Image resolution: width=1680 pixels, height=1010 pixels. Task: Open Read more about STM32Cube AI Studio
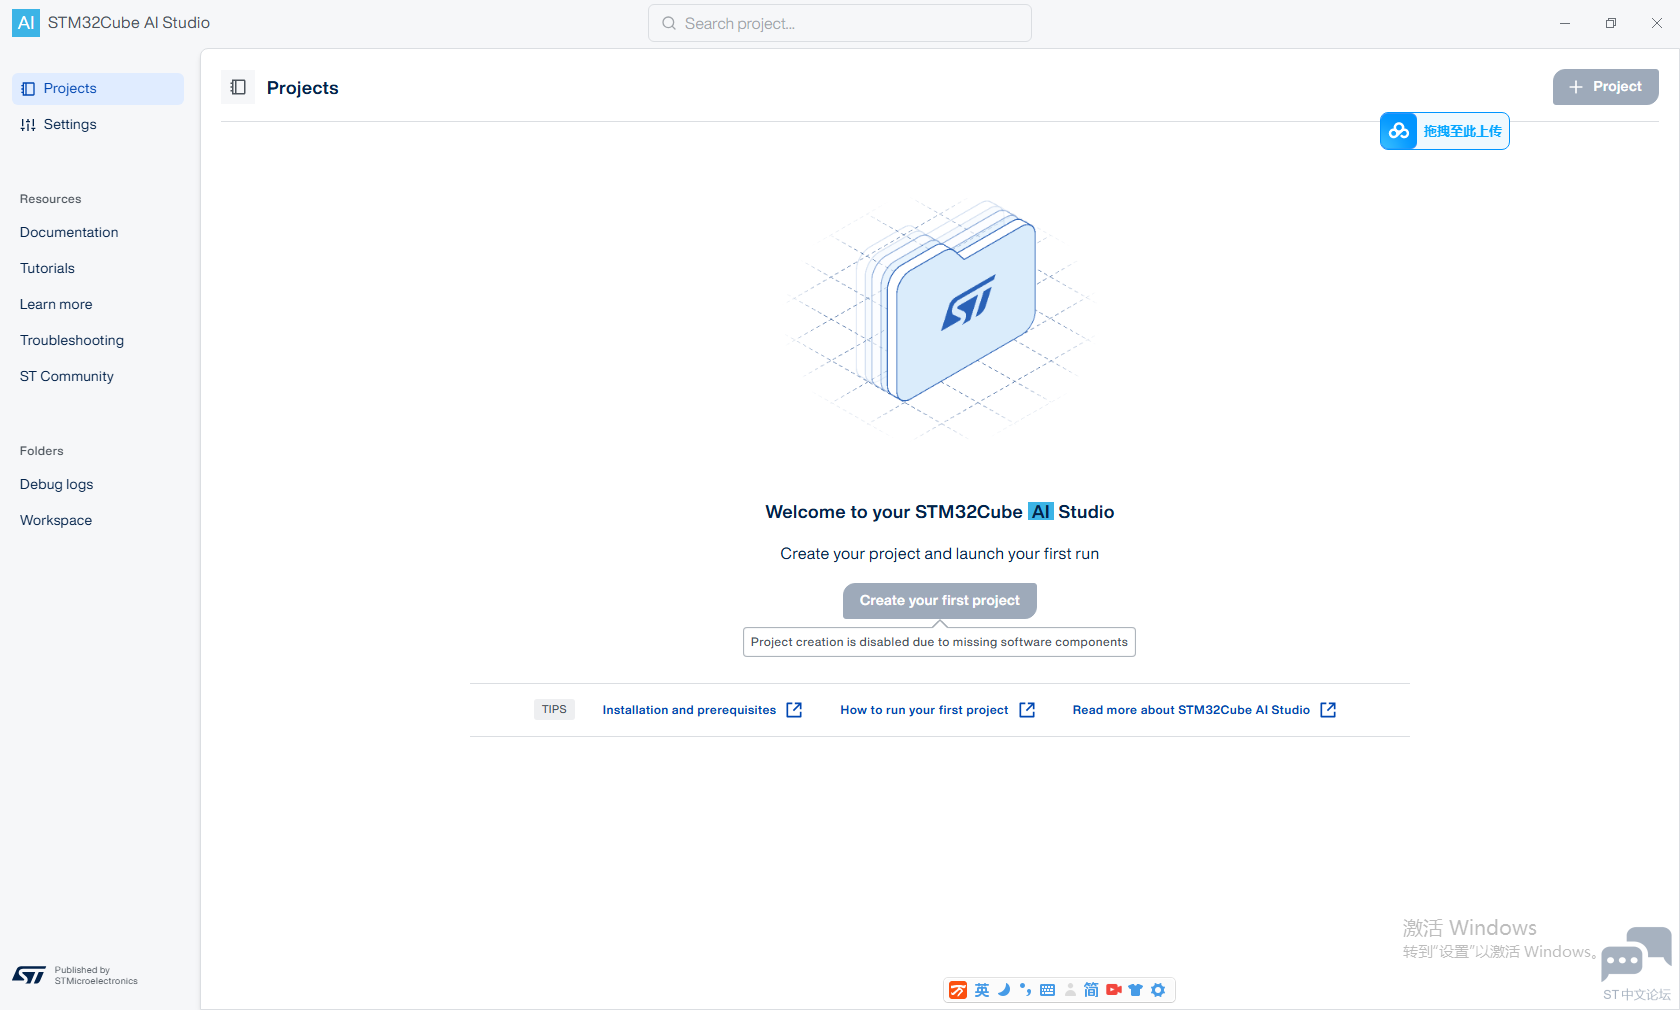point(1191,710)
